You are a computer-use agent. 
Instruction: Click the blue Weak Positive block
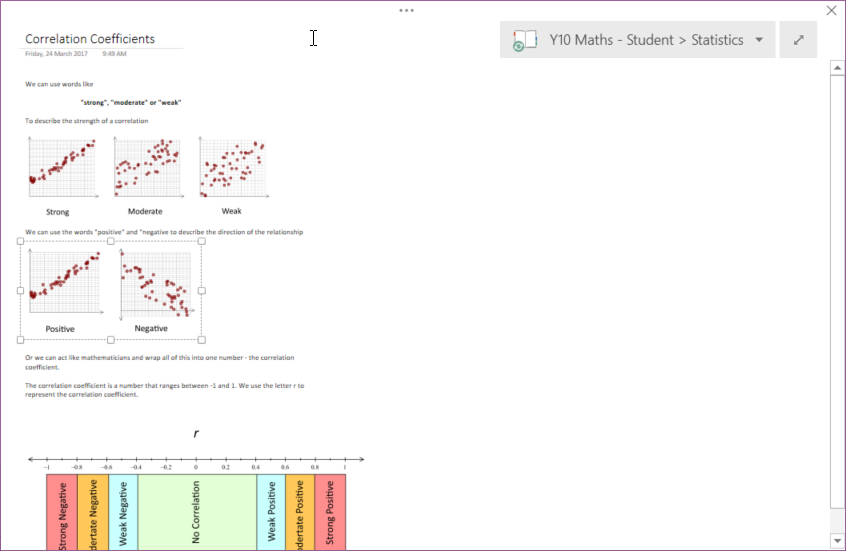pyautogui.click(x=271, y=512)
